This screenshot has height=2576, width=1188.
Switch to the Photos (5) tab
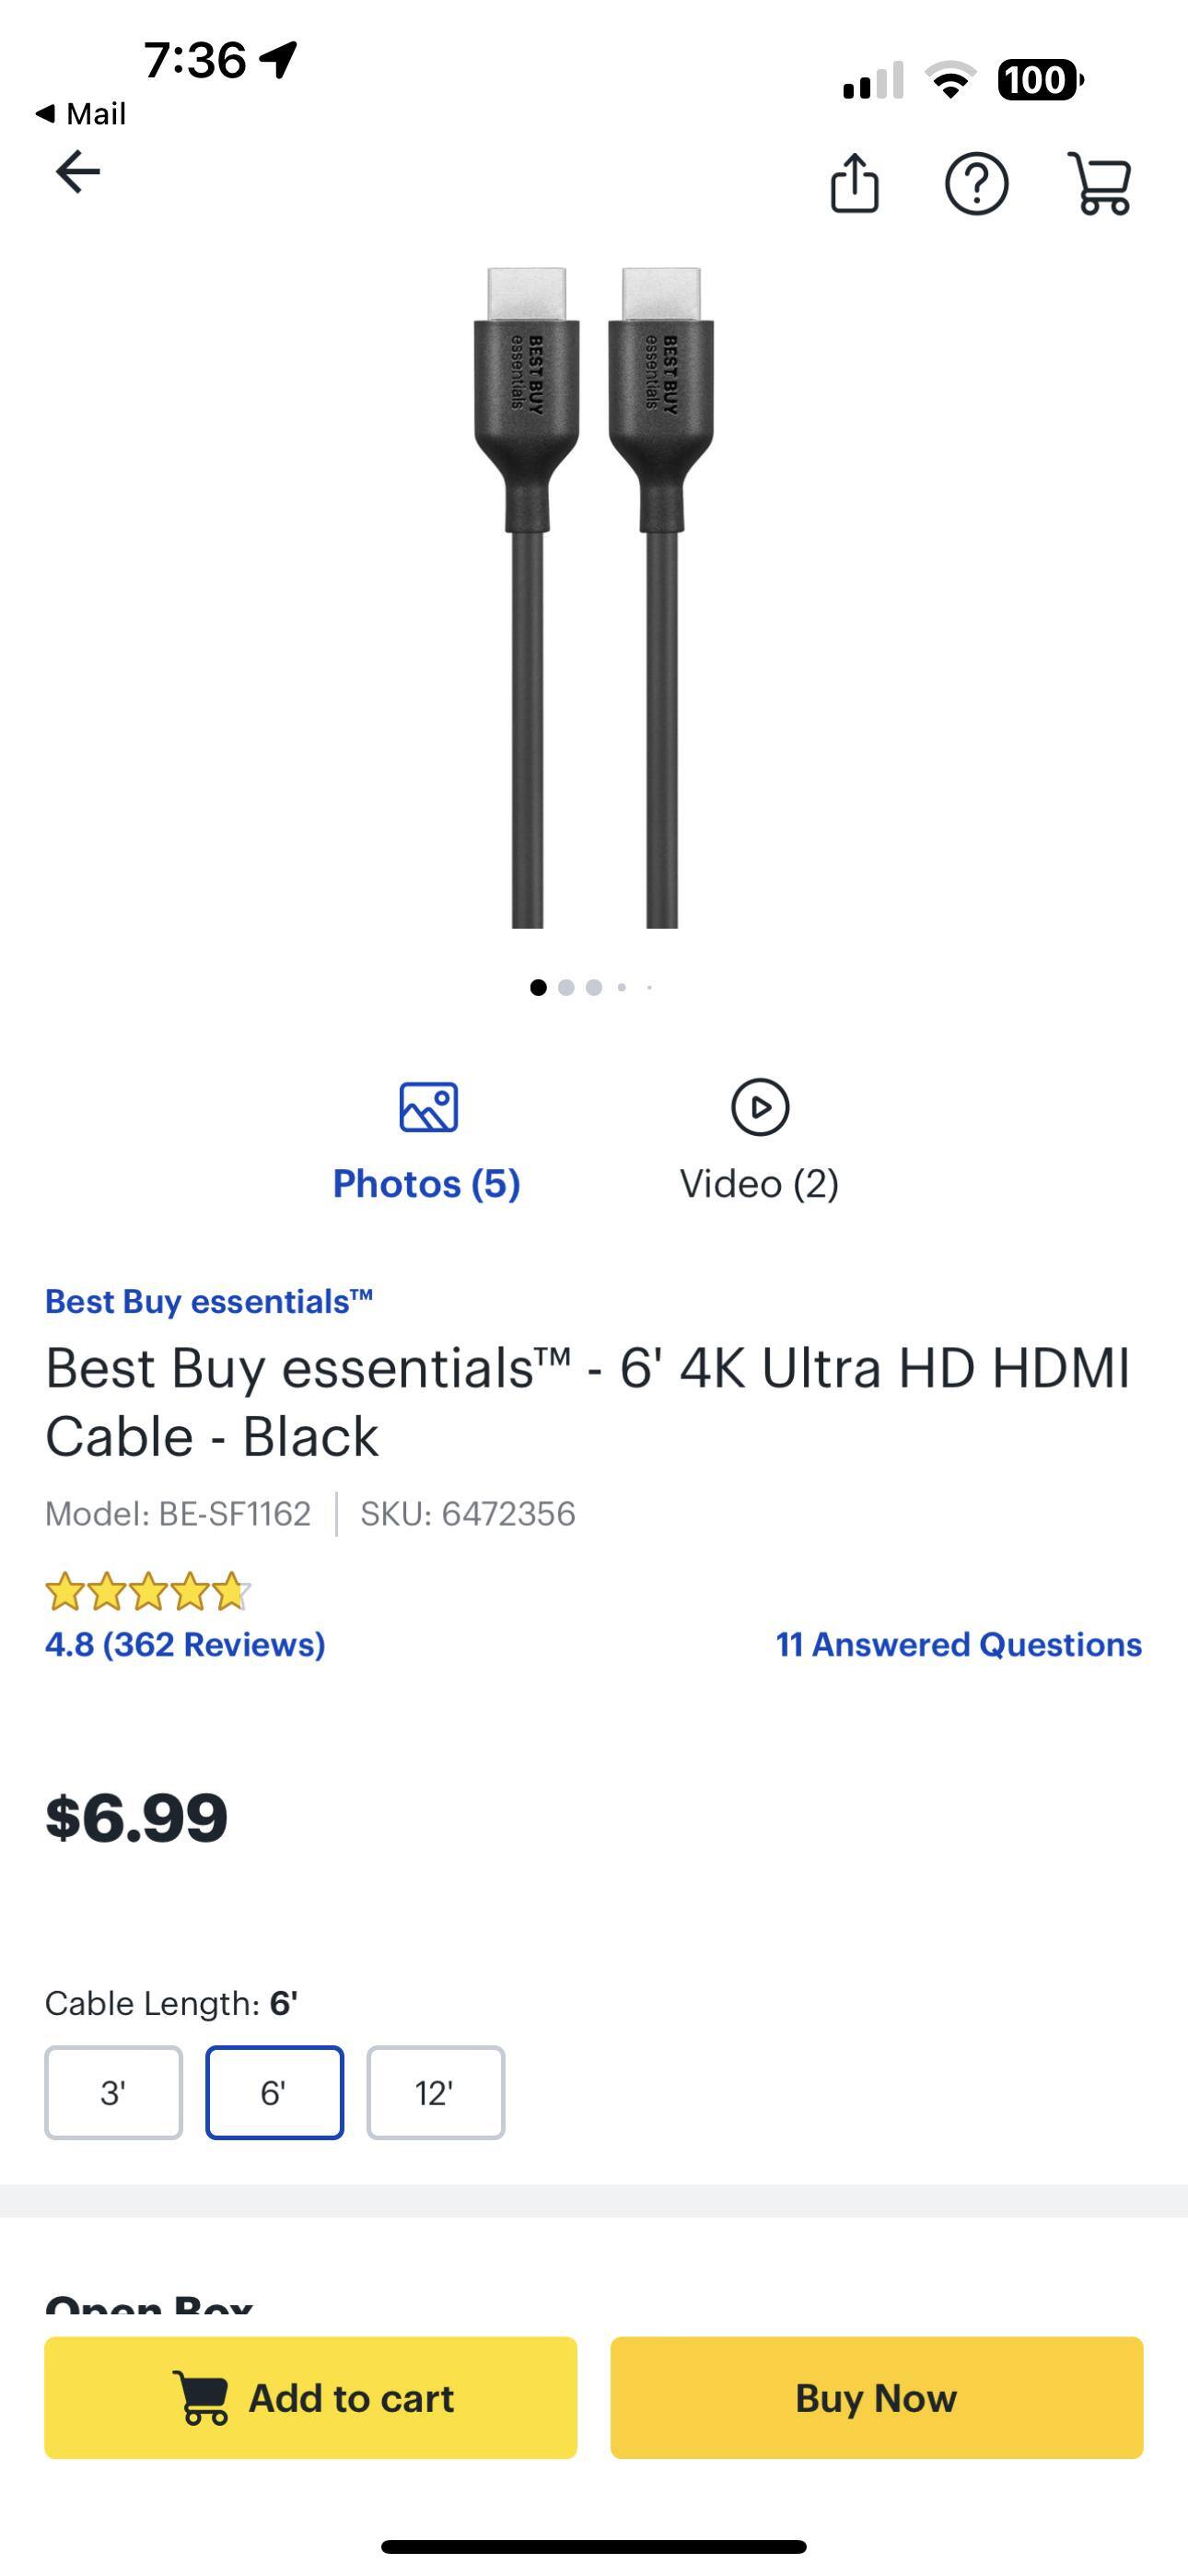click(426, 1183)
